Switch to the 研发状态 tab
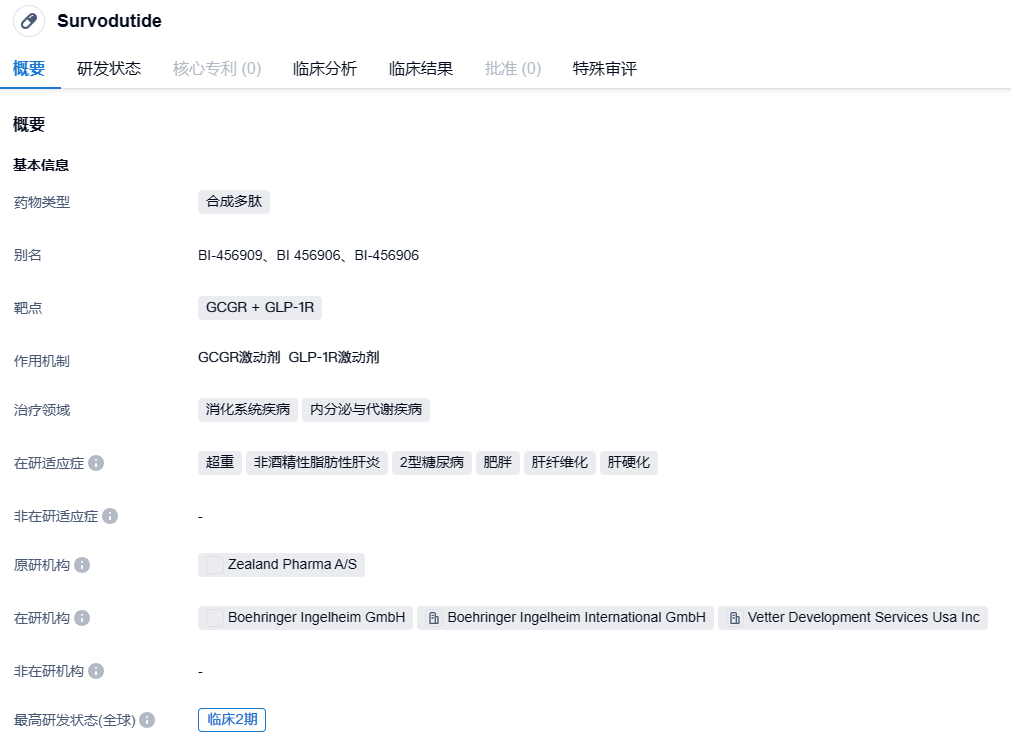 tap(109, 69)
